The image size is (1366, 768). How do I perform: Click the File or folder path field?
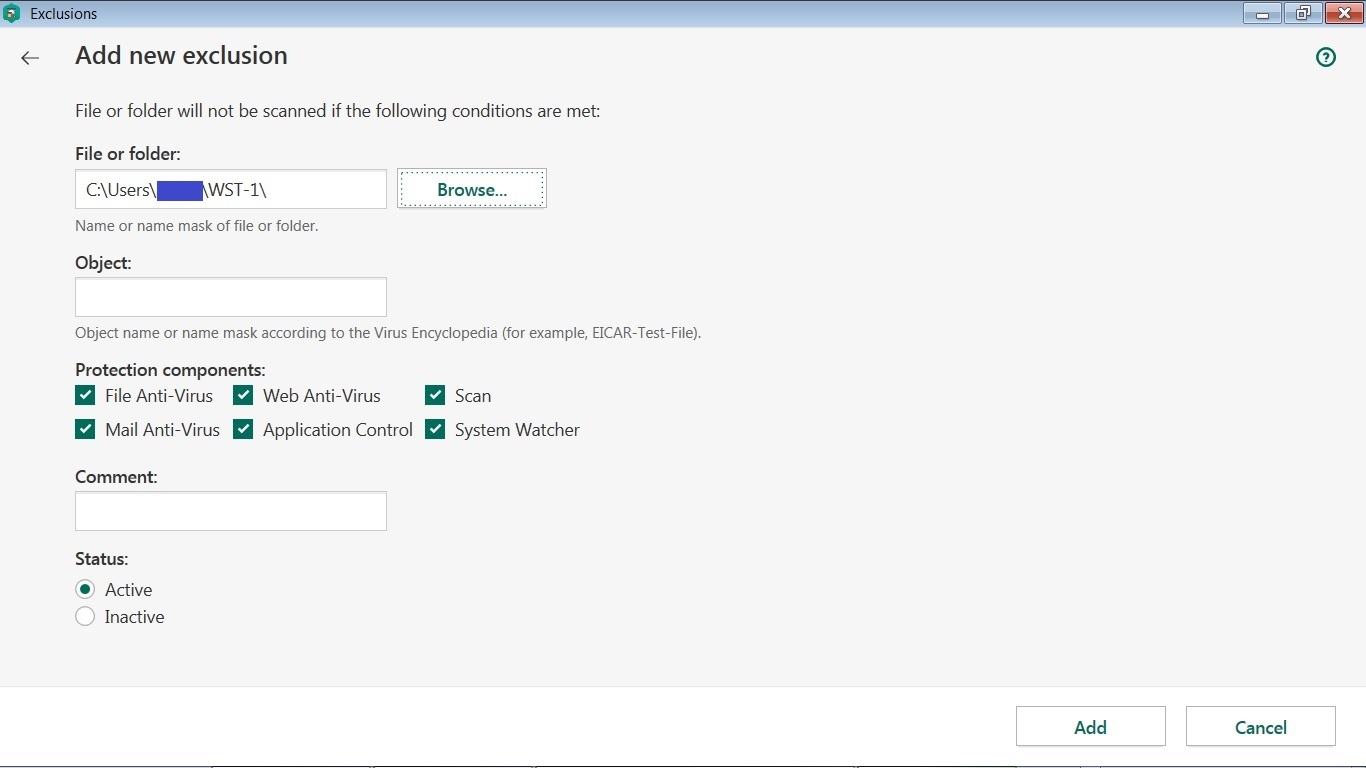320,189
